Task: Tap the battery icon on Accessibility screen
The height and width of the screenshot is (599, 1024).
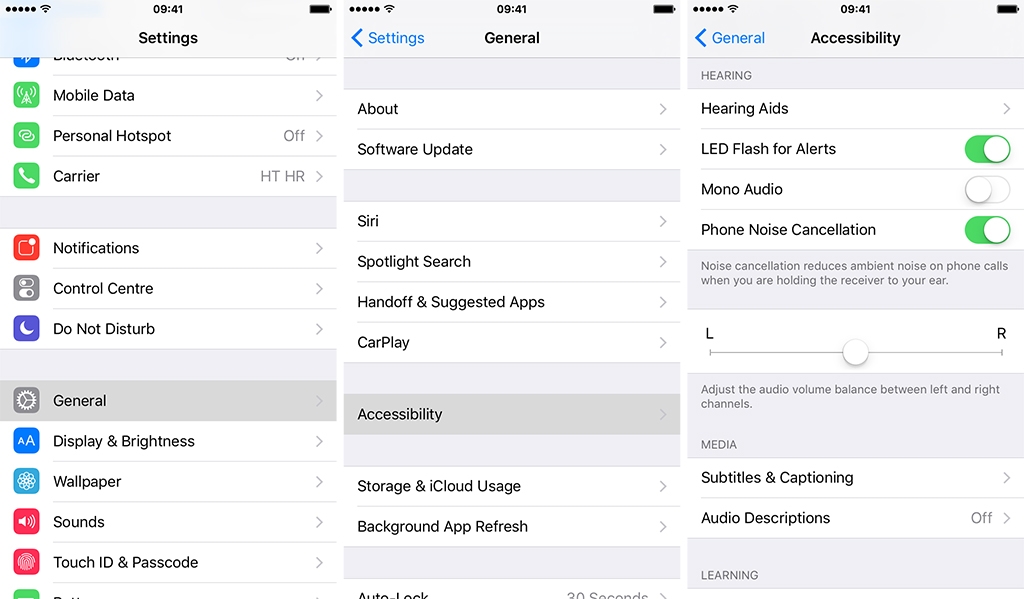Action: point(1008,9)
